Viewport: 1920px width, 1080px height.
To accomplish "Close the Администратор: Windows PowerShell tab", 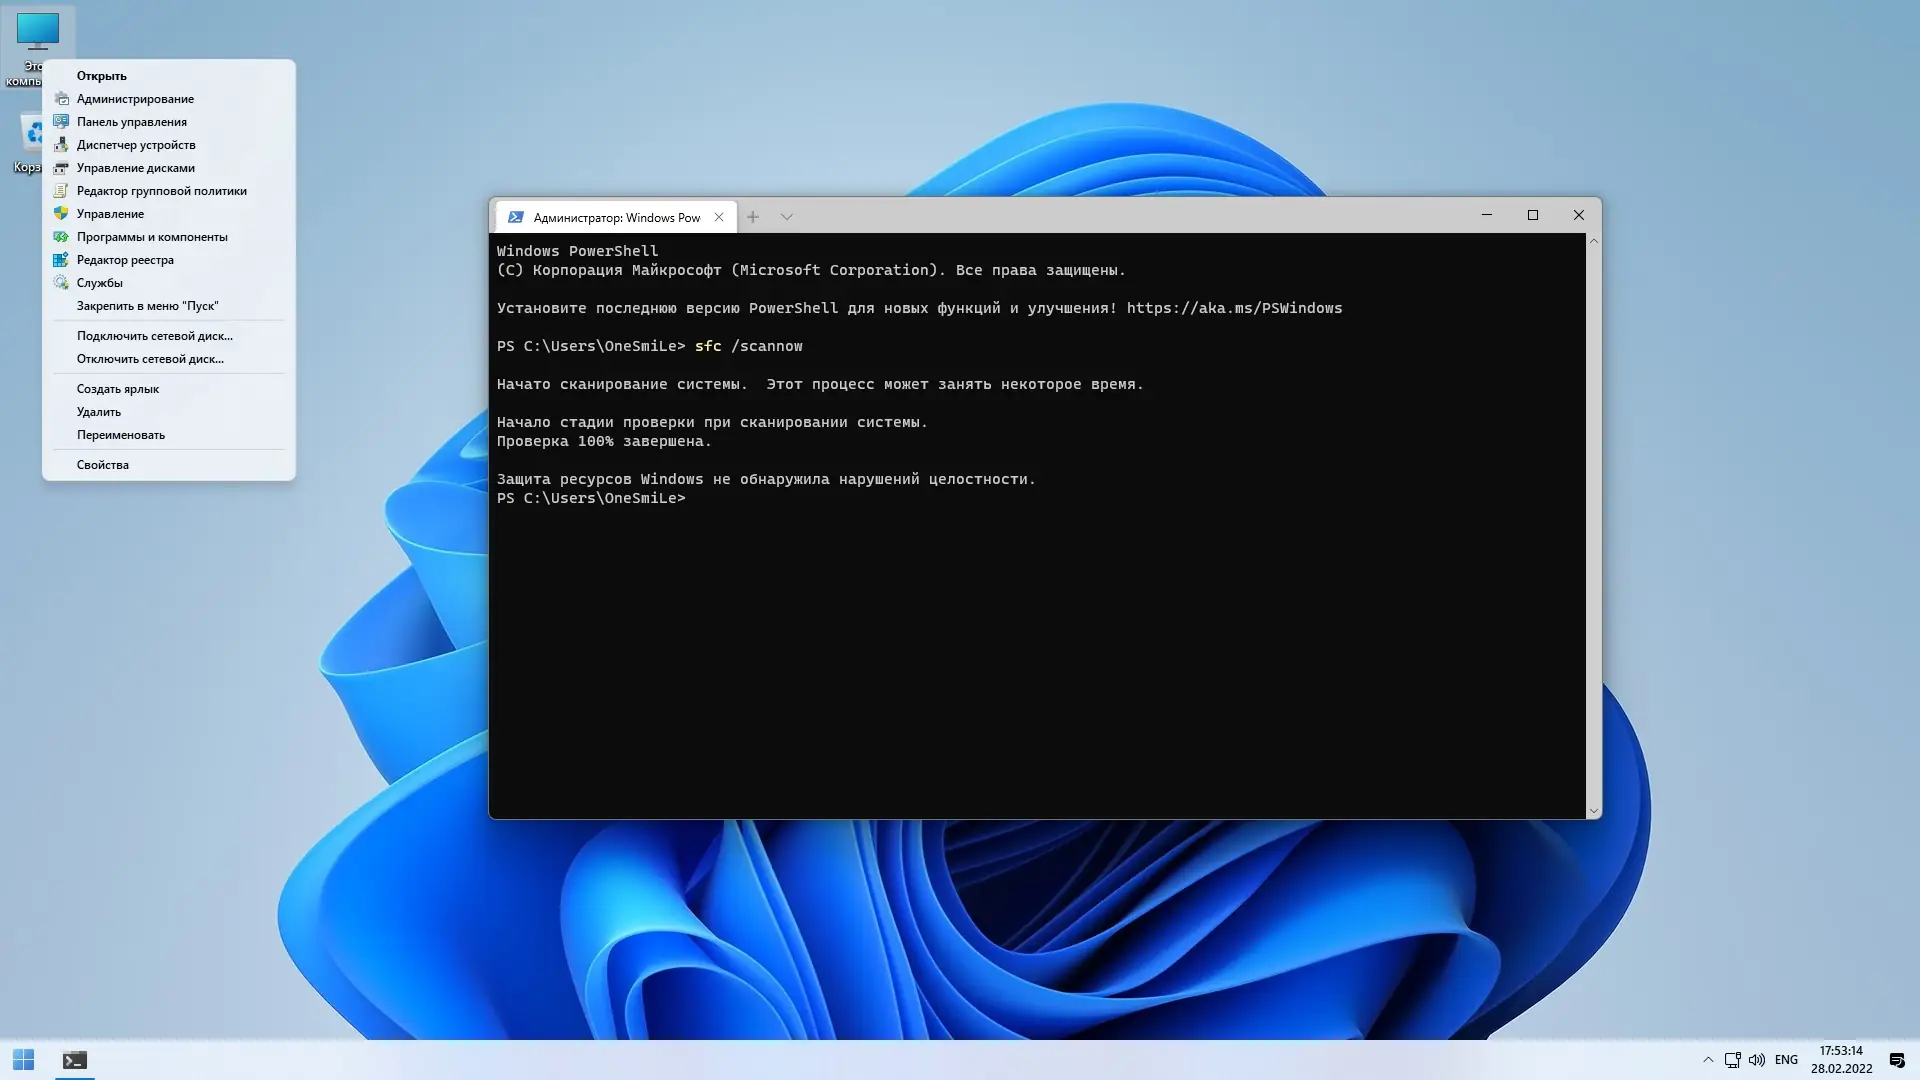I will tap(719, 217).
